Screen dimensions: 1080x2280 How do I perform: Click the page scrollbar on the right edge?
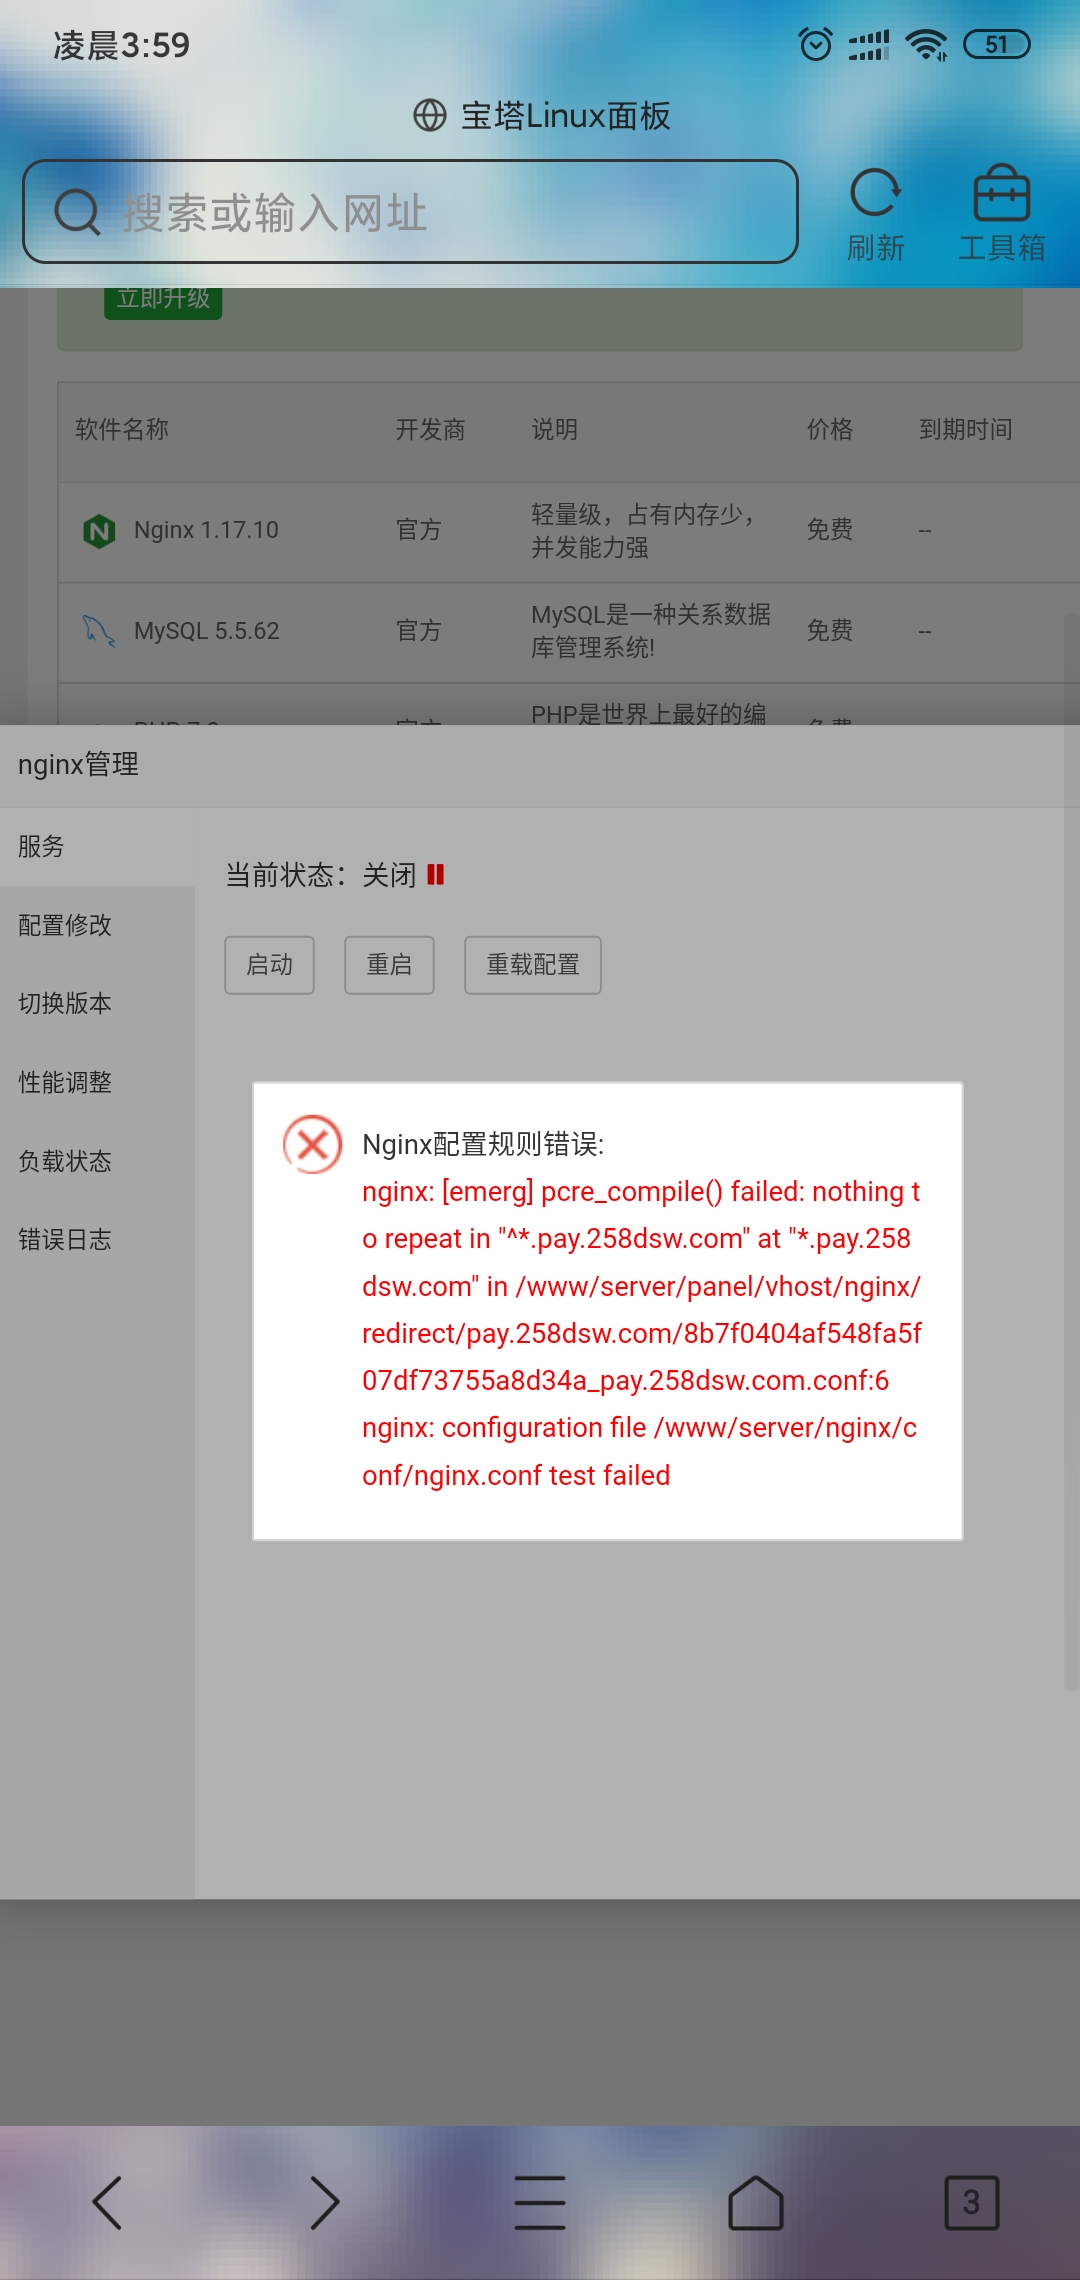(1071, 1150)
